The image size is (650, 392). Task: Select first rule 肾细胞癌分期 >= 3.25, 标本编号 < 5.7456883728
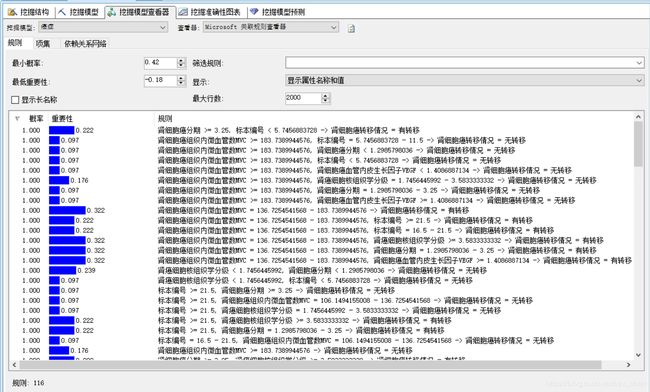click(x=289, y=130)
